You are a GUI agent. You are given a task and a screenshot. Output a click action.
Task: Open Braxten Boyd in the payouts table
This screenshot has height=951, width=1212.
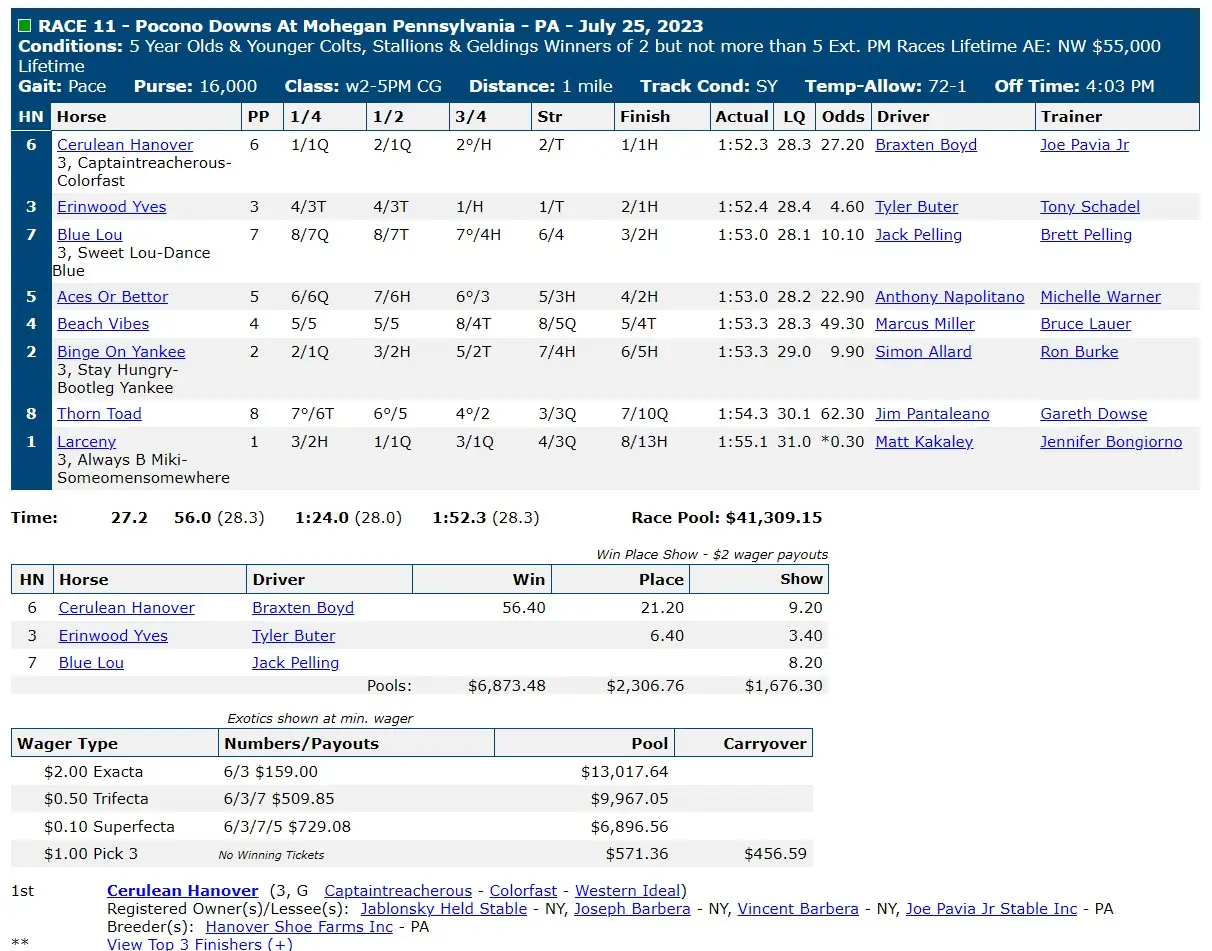click(x=303, y=608)
